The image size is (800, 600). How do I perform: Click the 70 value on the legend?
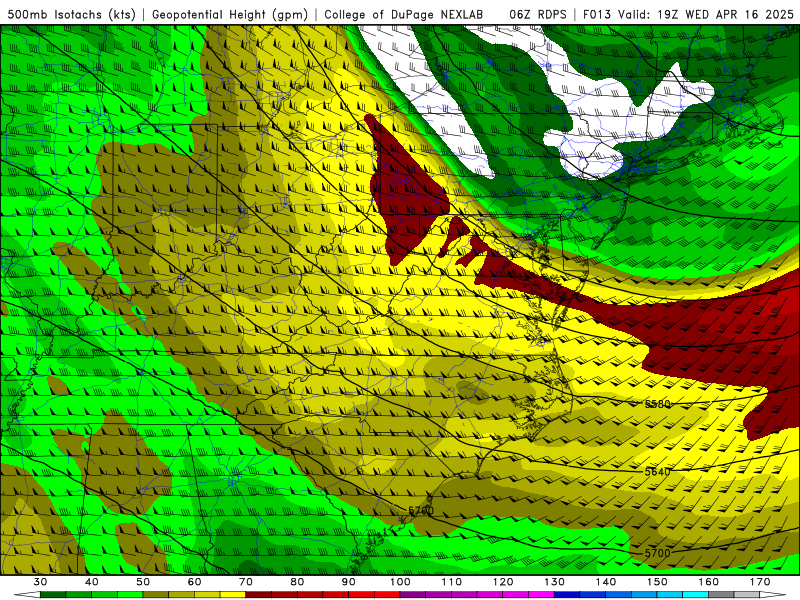click(x=246, y=582)
